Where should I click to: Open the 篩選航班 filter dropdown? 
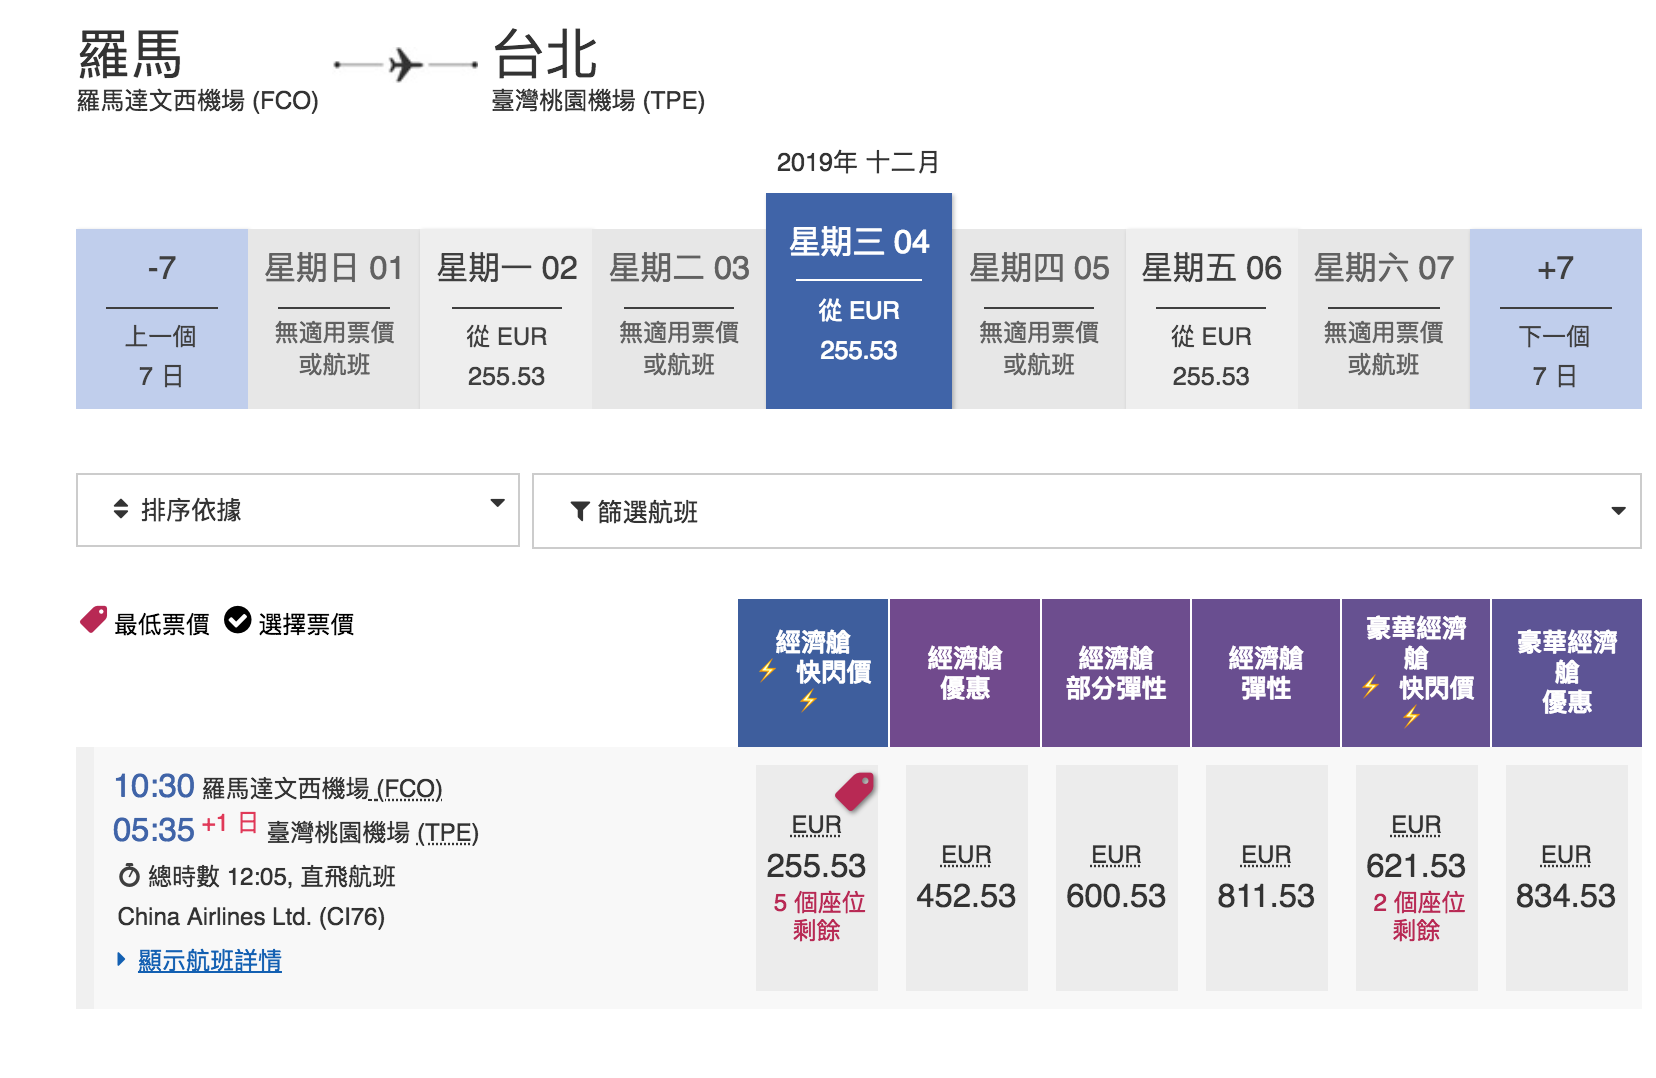[1087, 511]
